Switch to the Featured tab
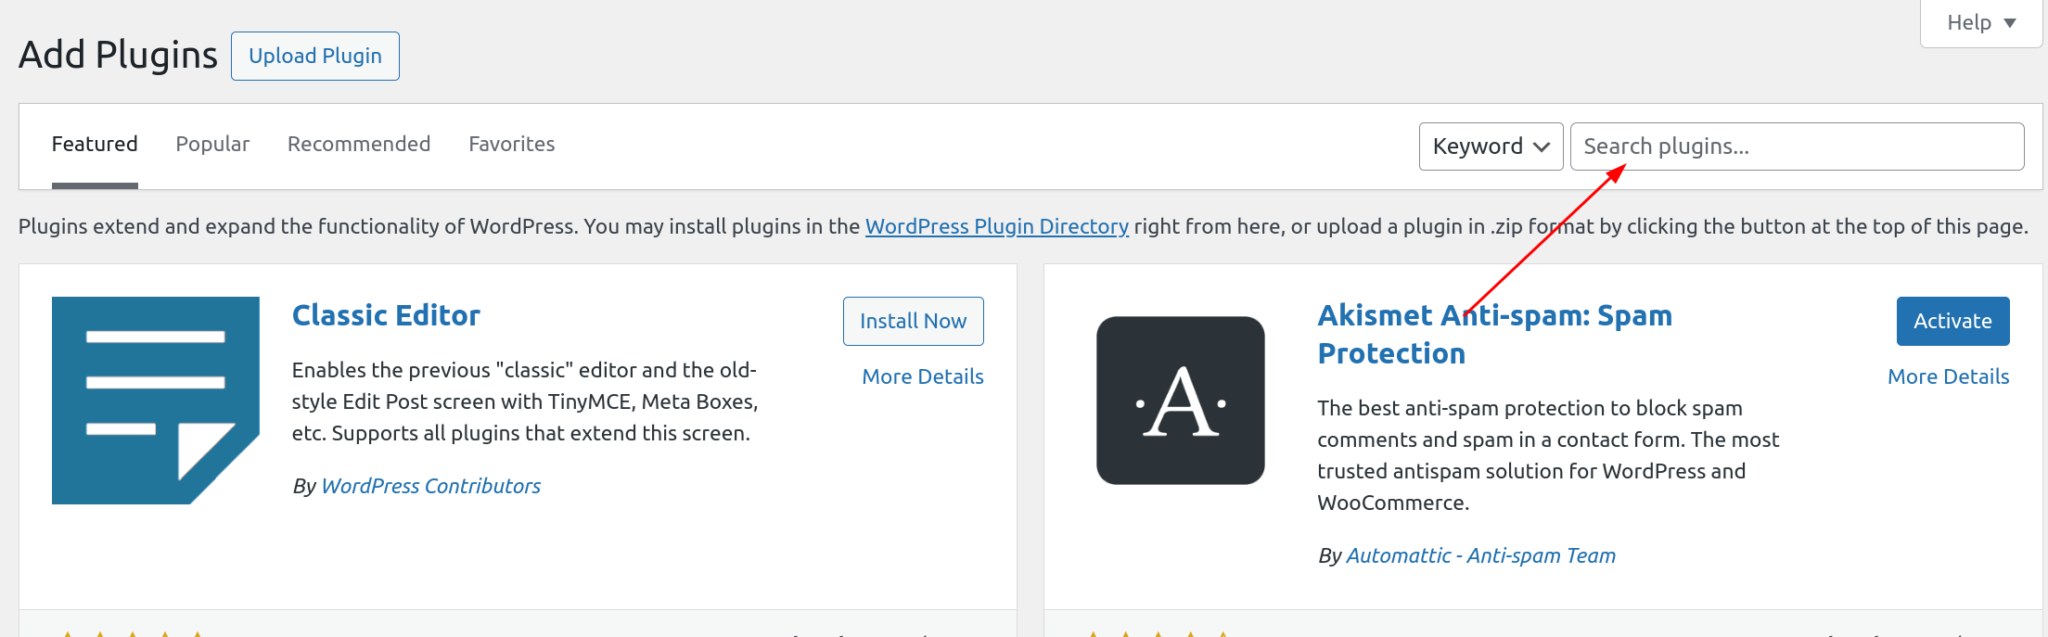2048x637 pixels. [95, 144]
